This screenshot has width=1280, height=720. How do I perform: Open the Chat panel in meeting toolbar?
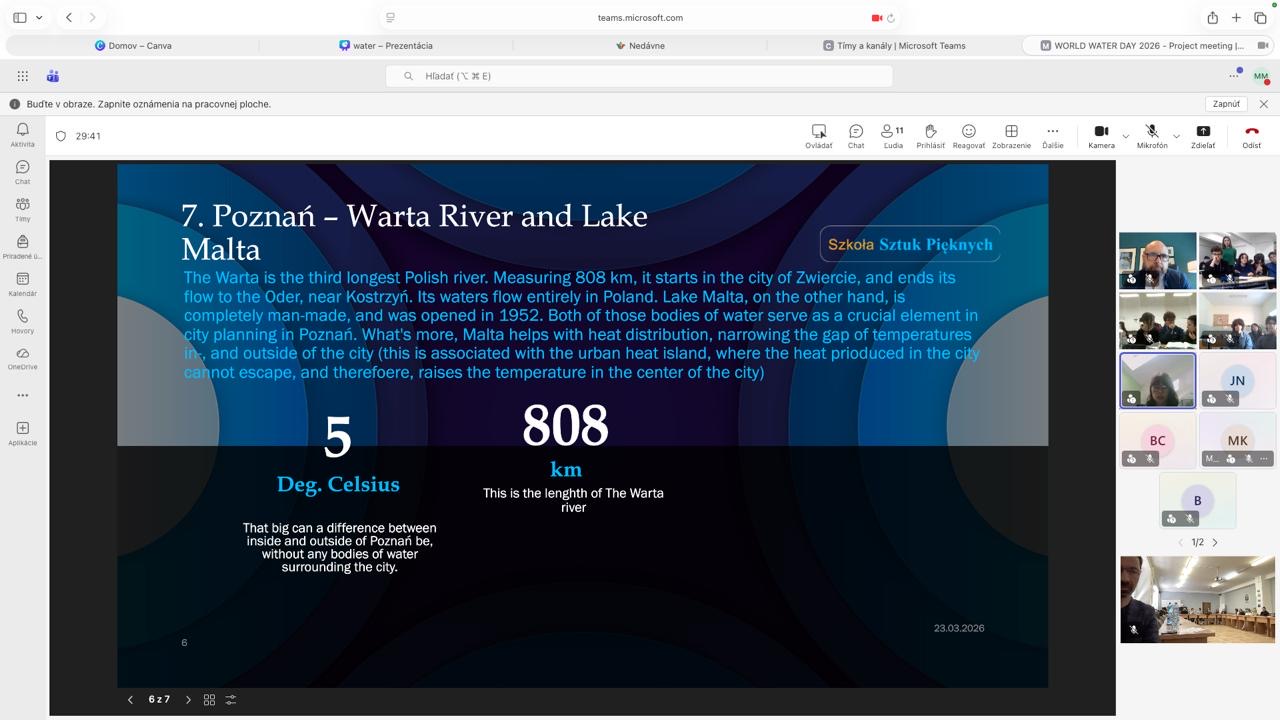click(856, 136)
